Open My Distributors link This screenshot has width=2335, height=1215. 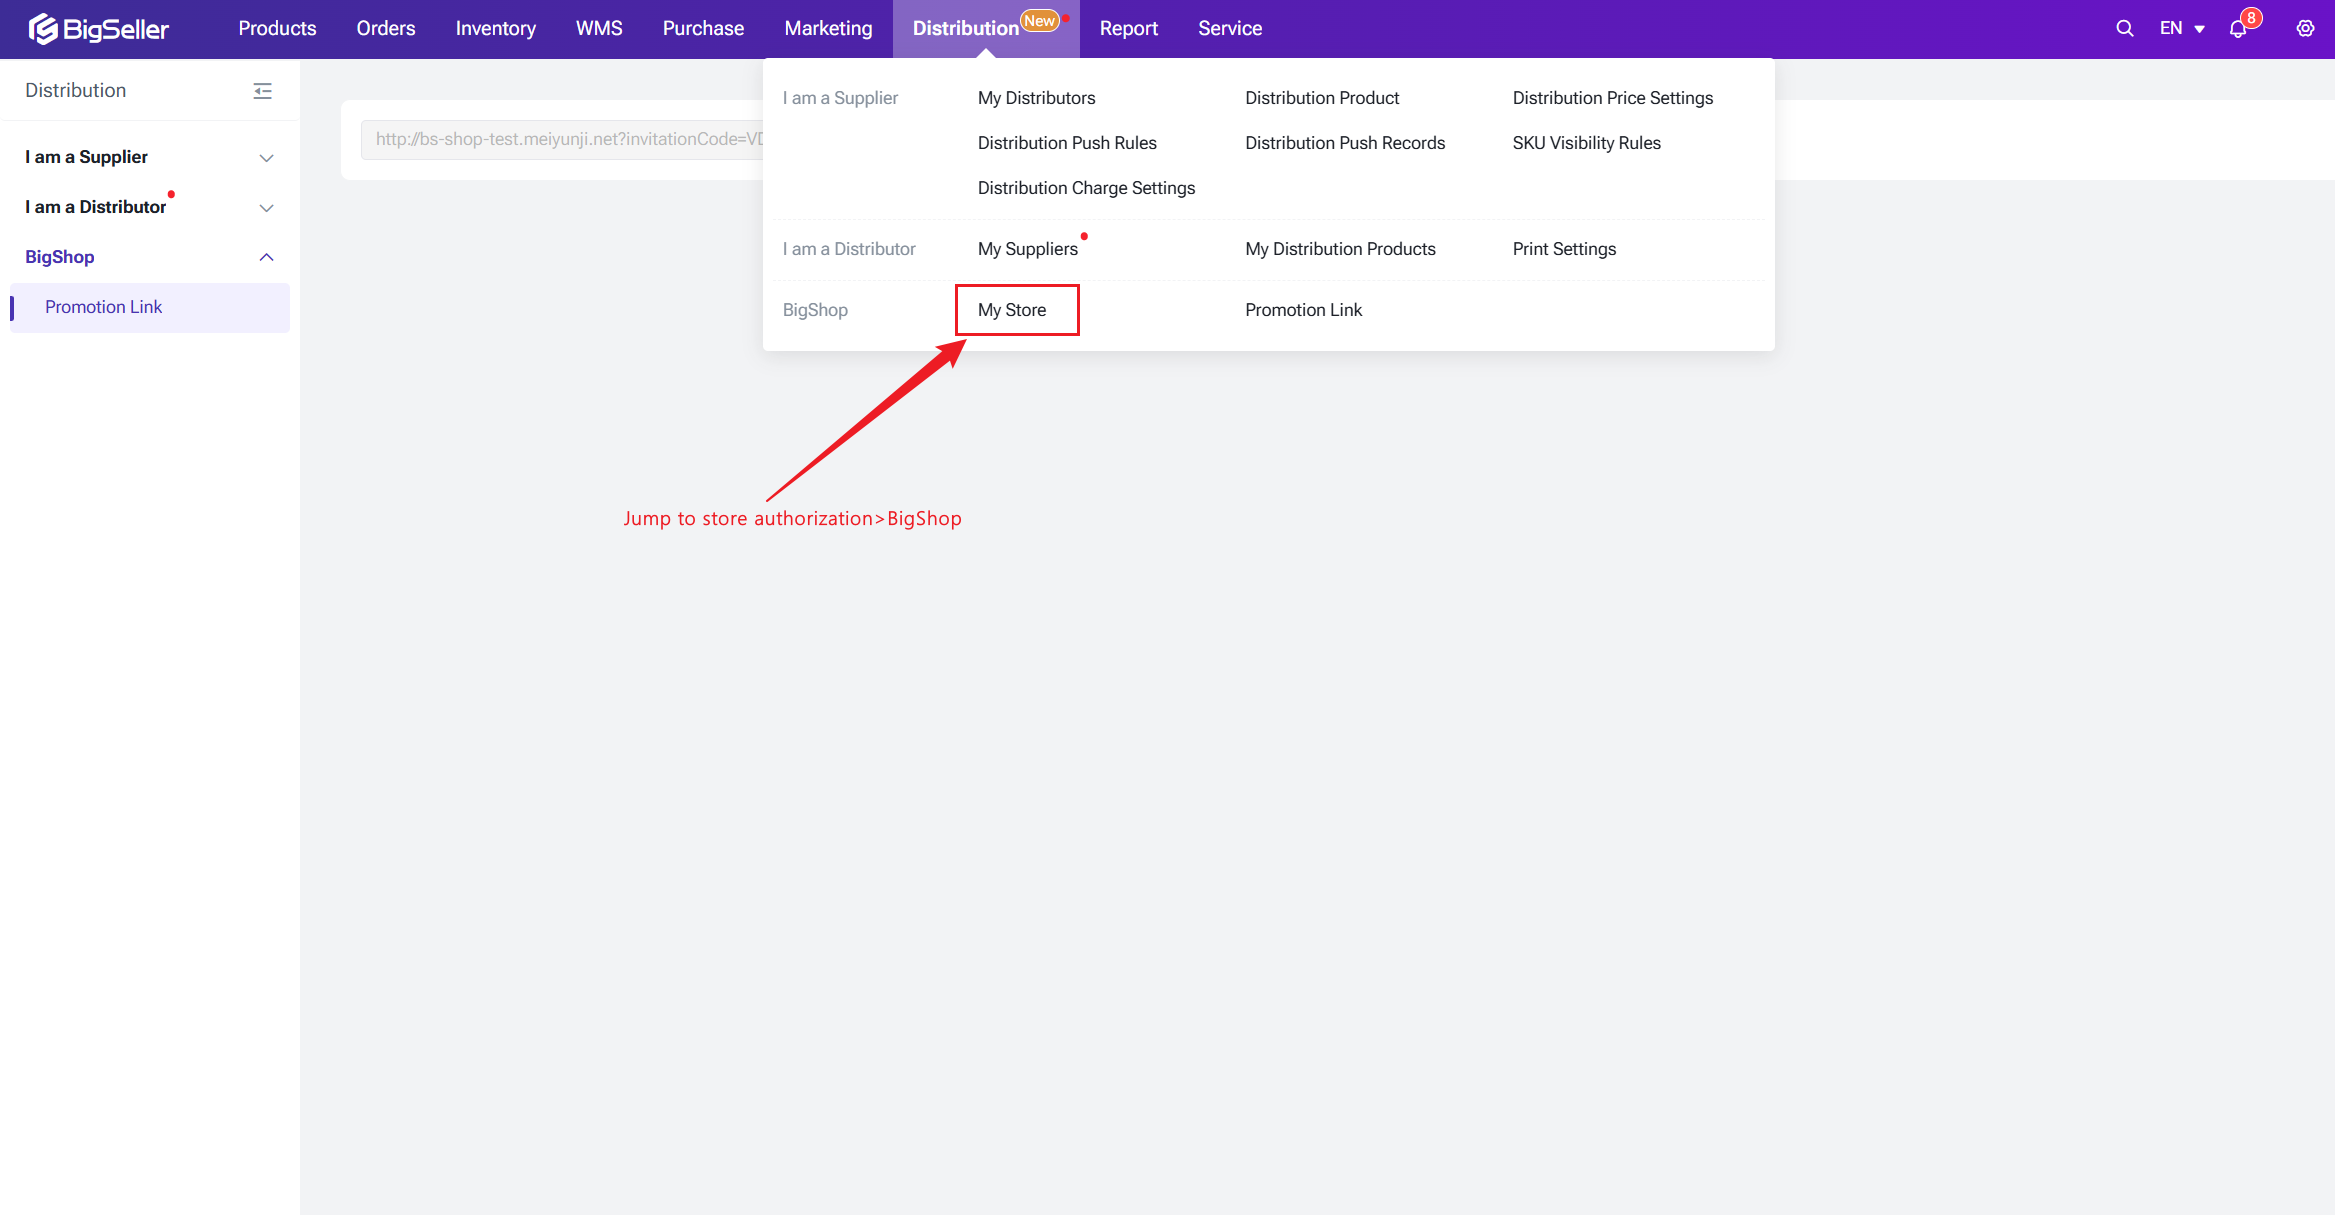point(1036,98)
